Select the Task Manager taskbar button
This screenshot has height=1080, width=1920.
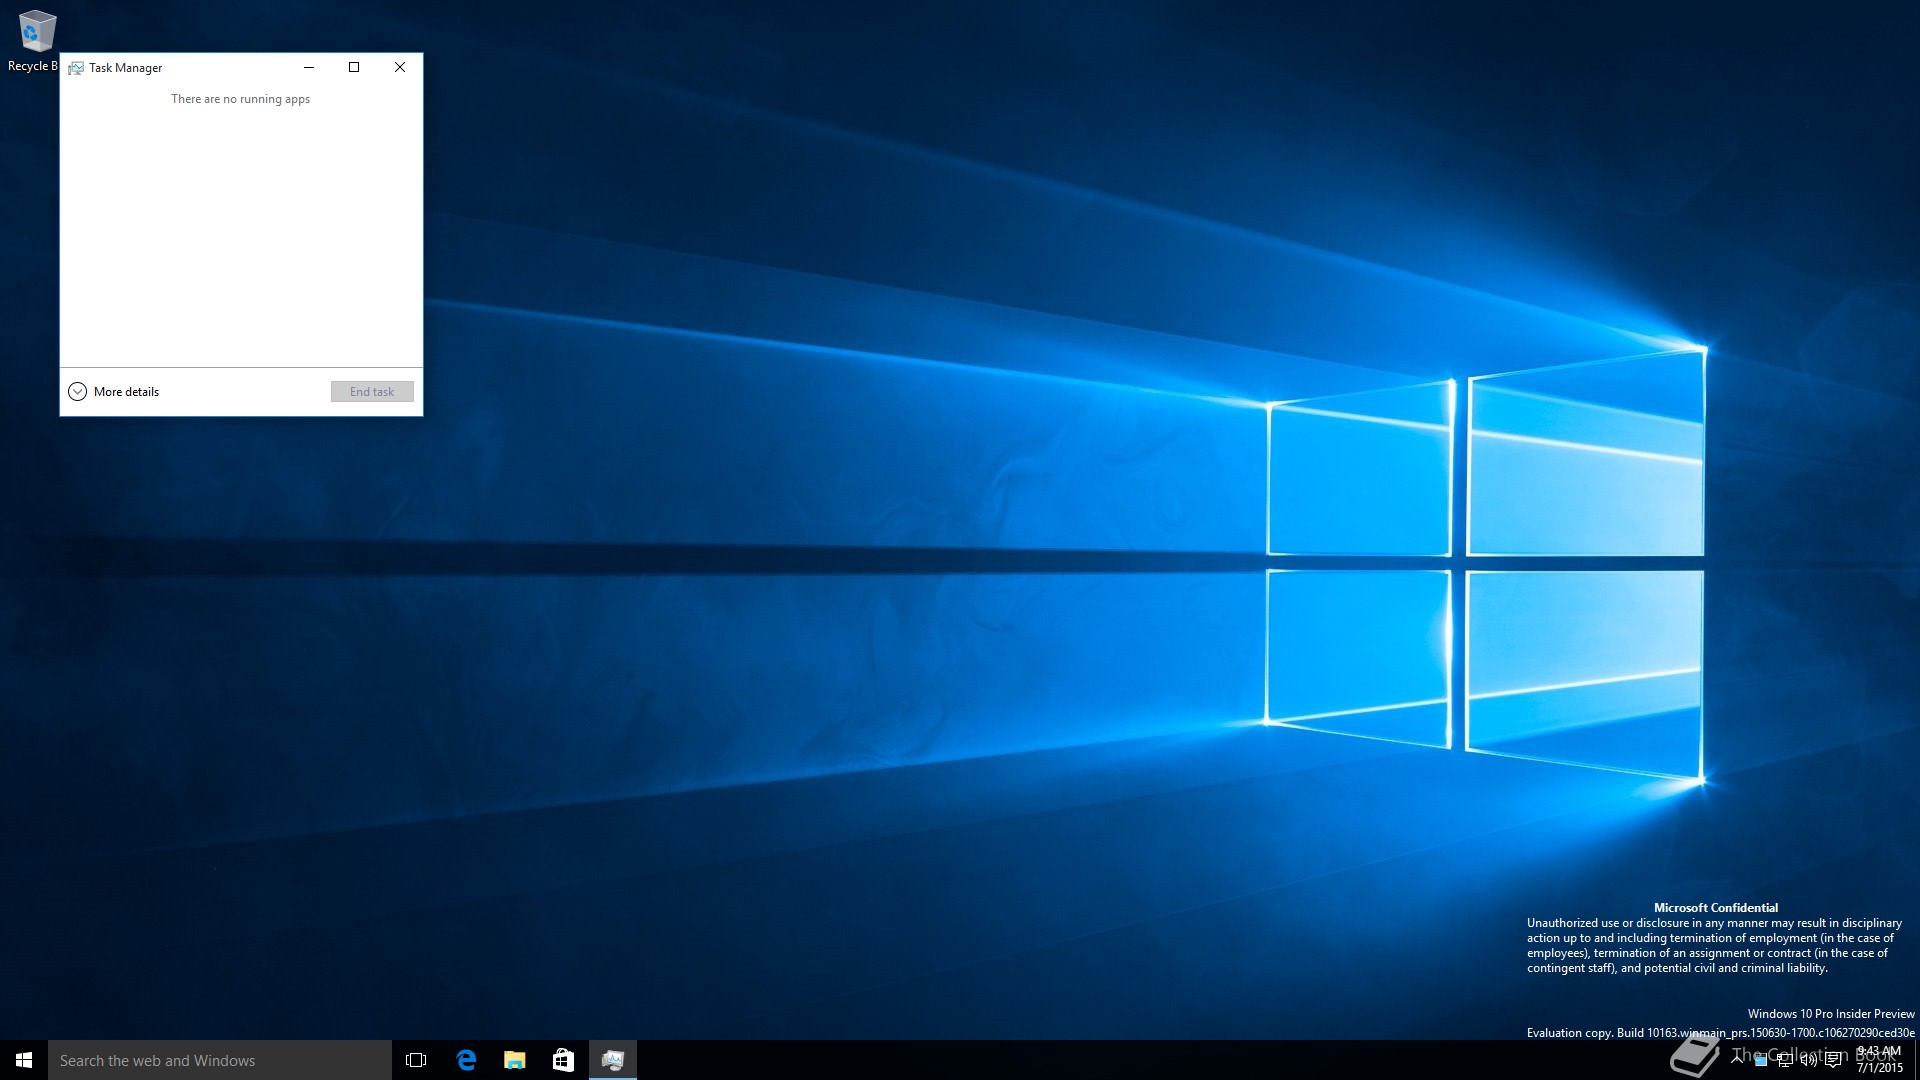coord(613,1060)
